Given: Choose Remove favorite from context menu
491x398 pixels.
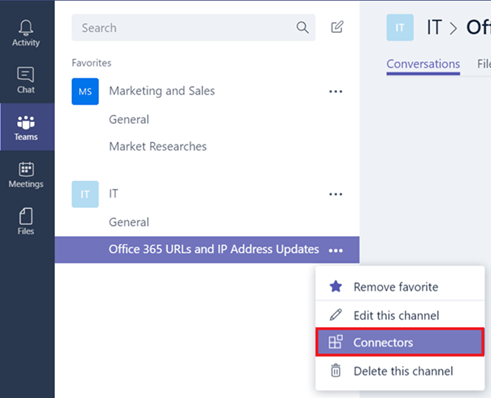Looking at the screenshot, I should (x=400, y=287).
